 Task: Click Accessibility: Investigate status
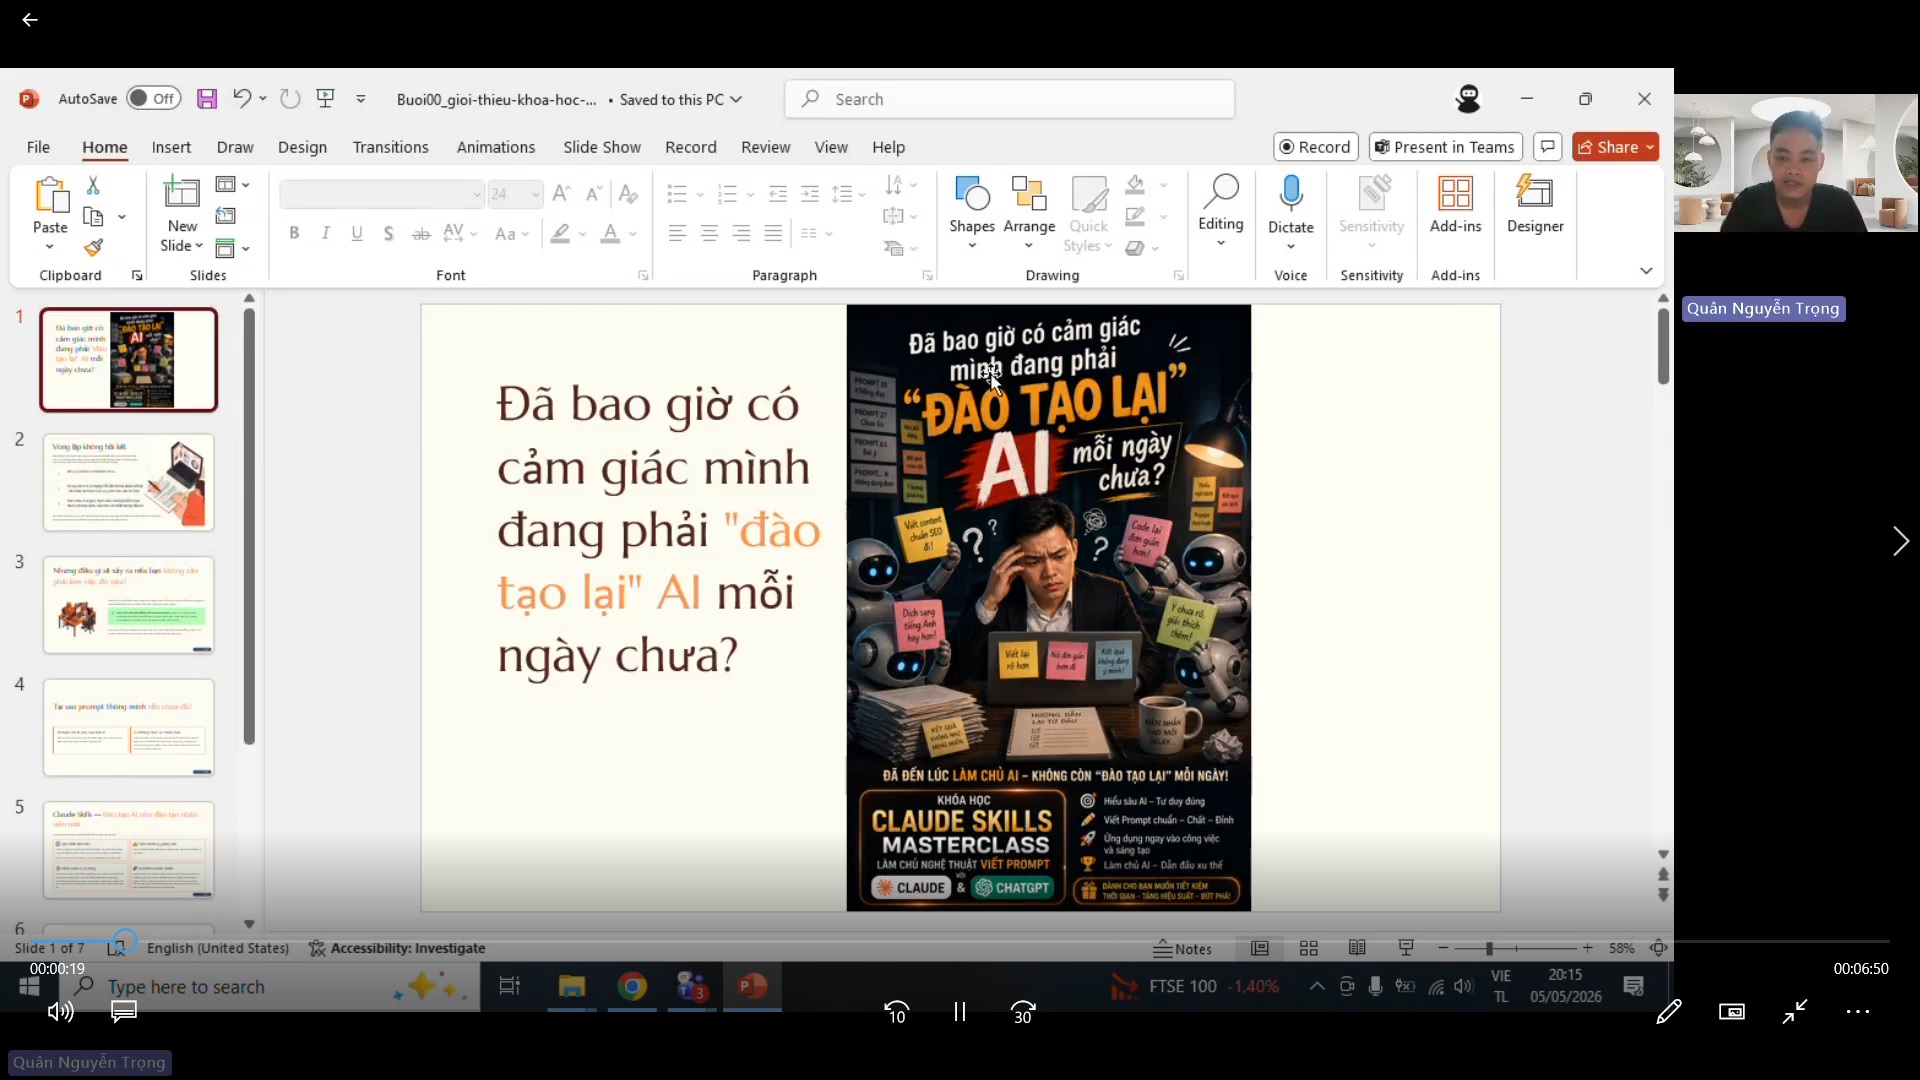[x=397, y=948]
